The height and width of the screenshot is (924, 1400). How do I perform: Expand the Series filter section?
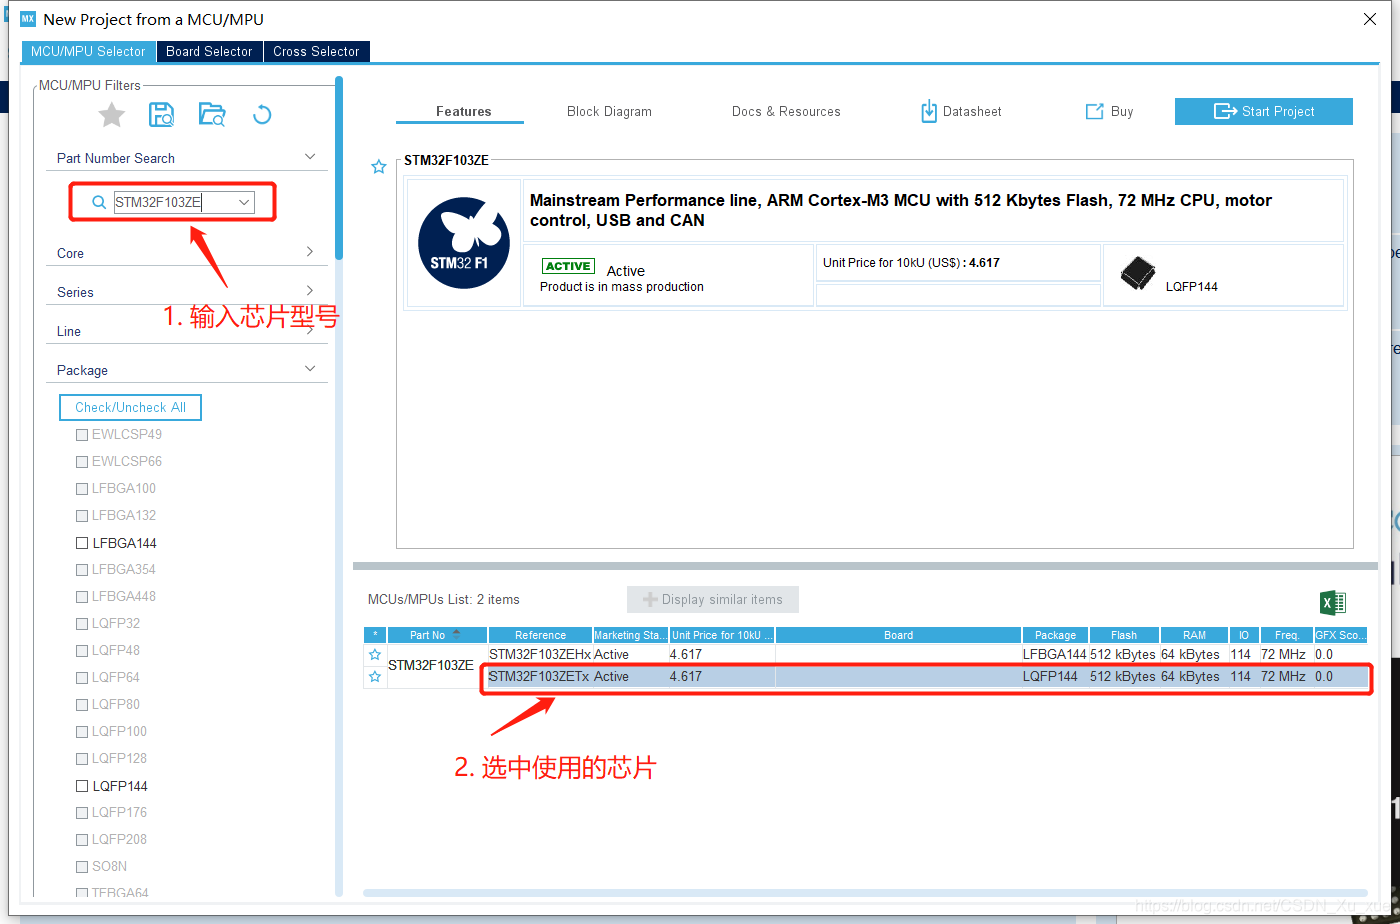[x=310, y=291]
